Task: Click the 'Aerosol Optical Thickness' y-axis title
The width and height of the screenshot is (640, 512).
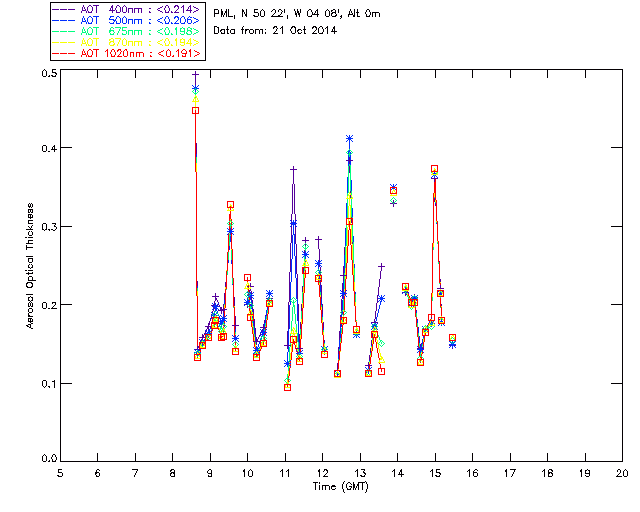Action: [30, 266]
